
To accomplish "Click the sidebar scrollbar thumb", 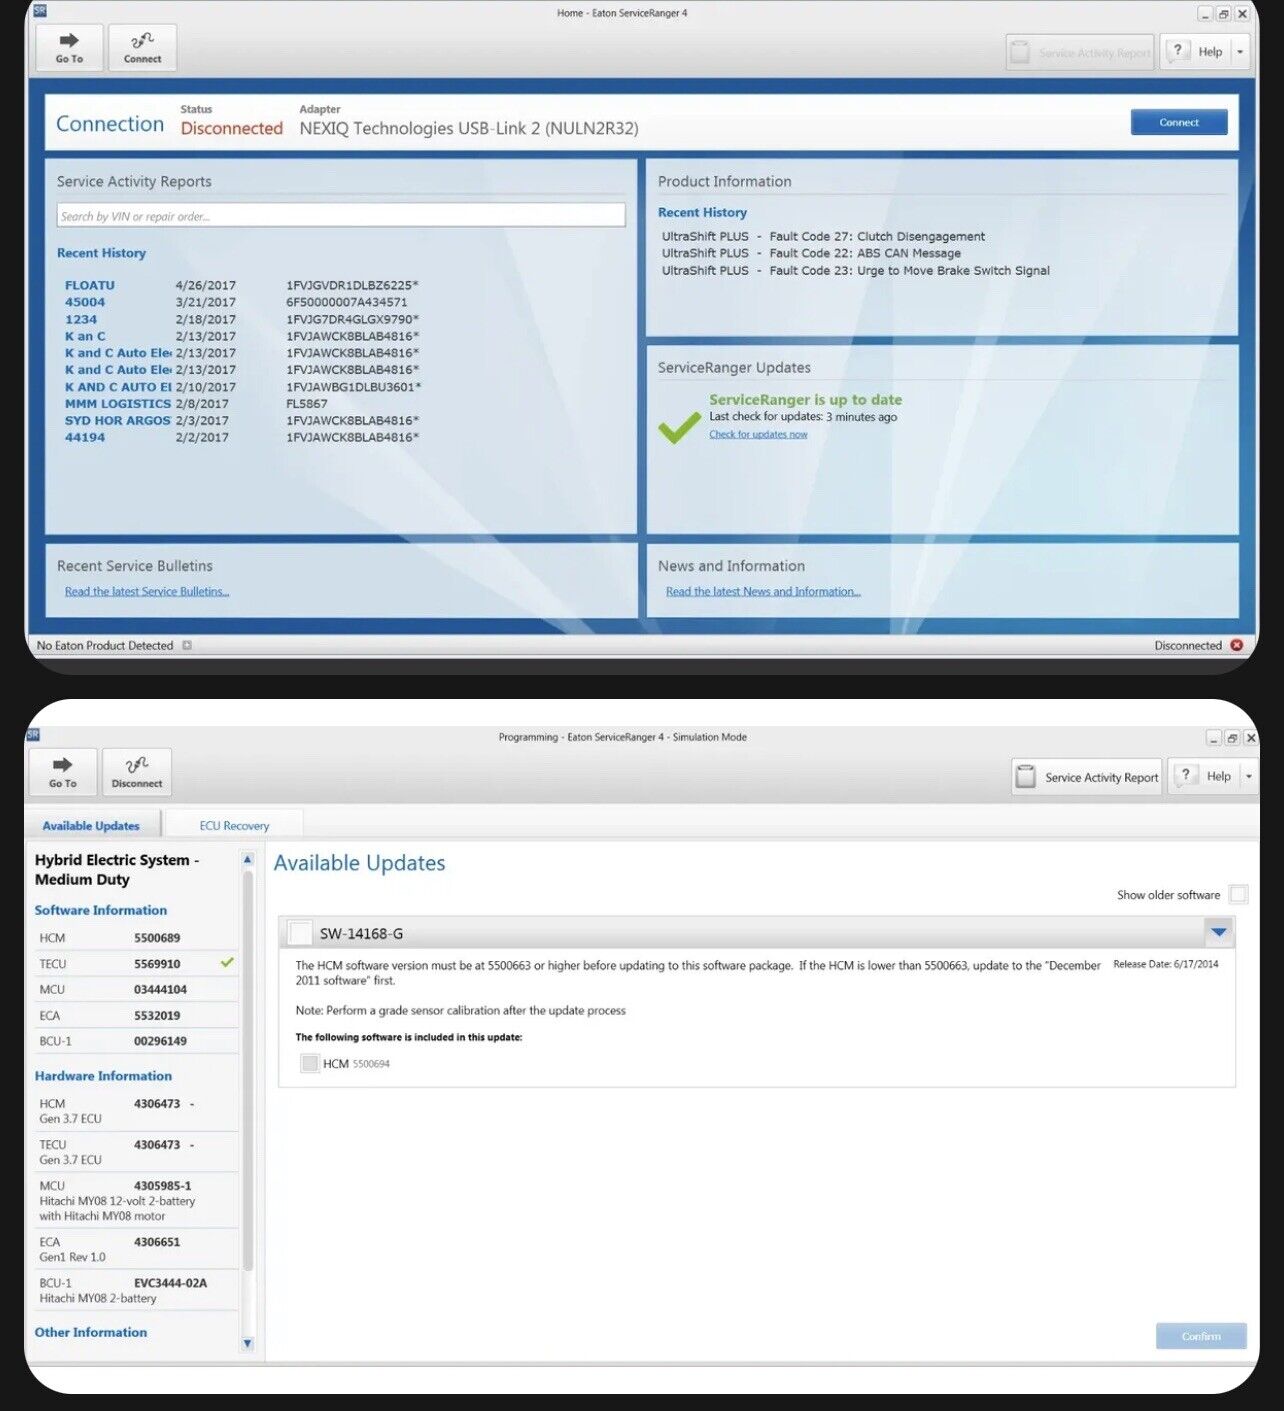I will (248, 1070).
